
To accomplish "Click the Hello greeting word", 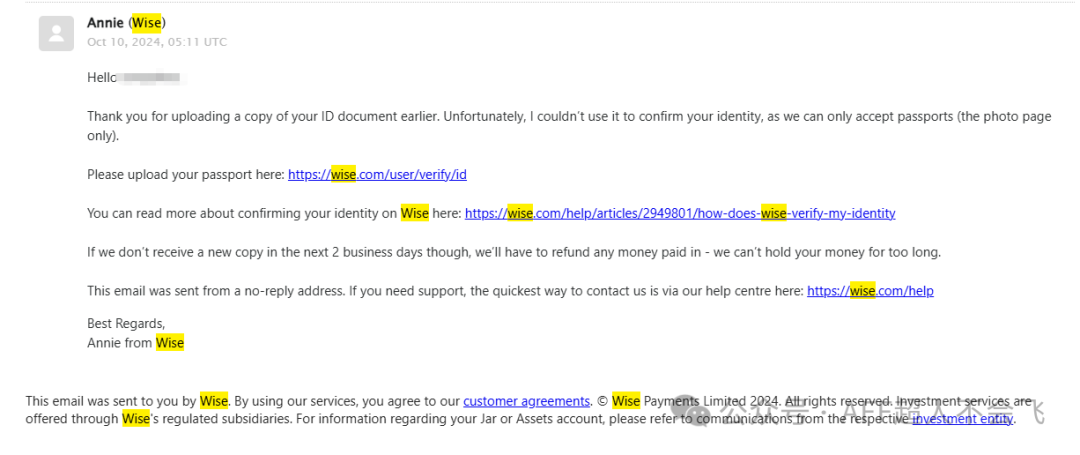I will coord(102,77).
